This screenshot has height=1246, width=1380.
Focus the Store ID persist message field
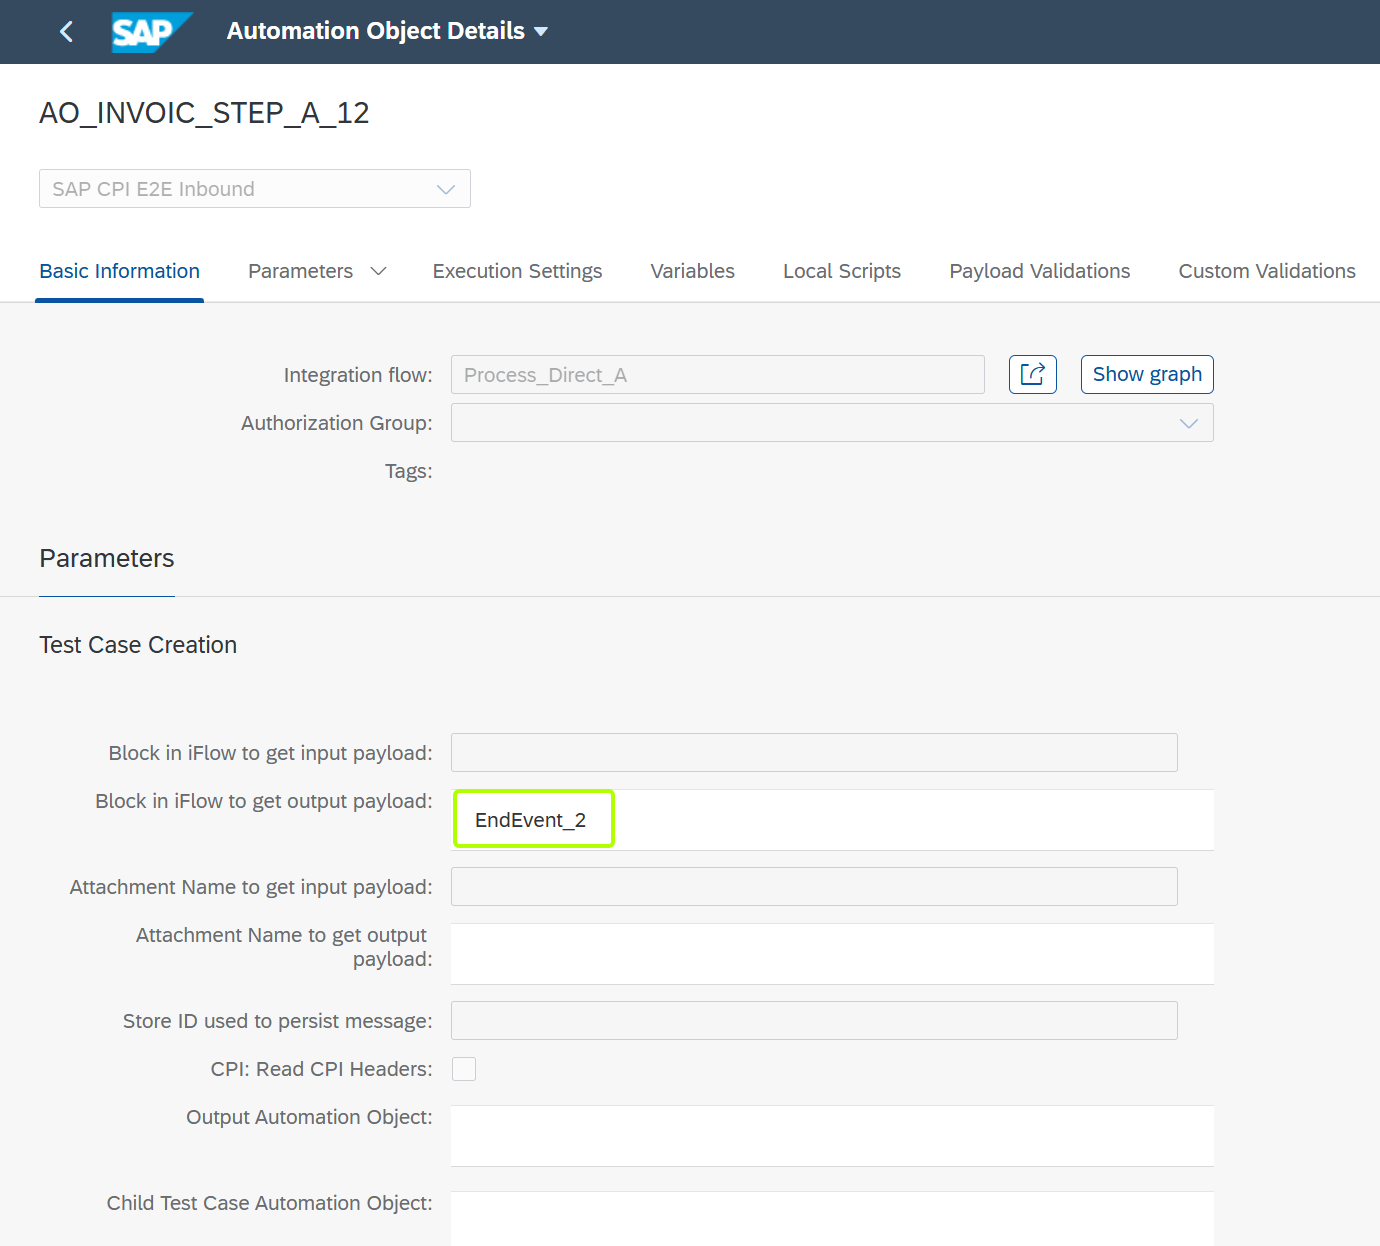(x=814, y=1021)
